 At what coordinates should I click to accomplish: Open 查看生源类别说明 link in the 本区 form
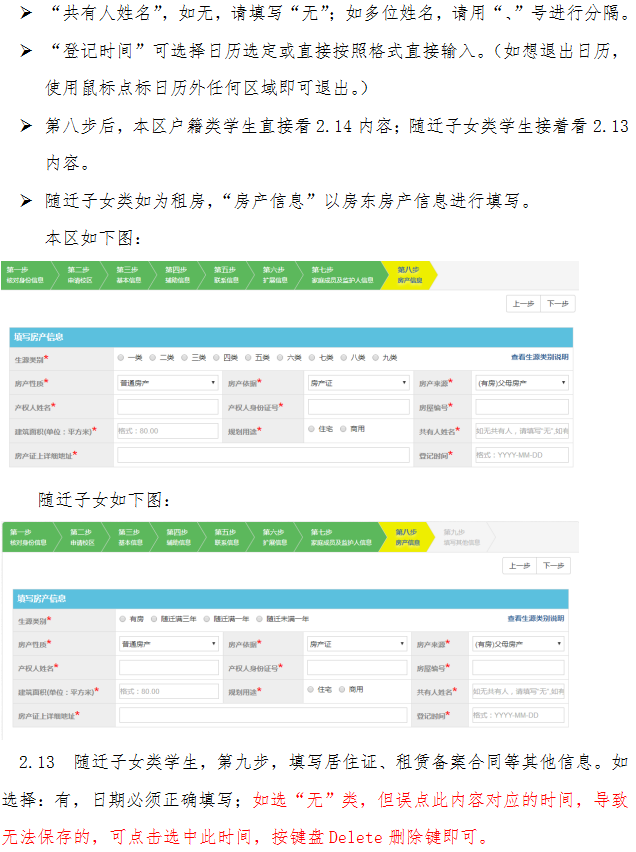click(x=539, y=357)
